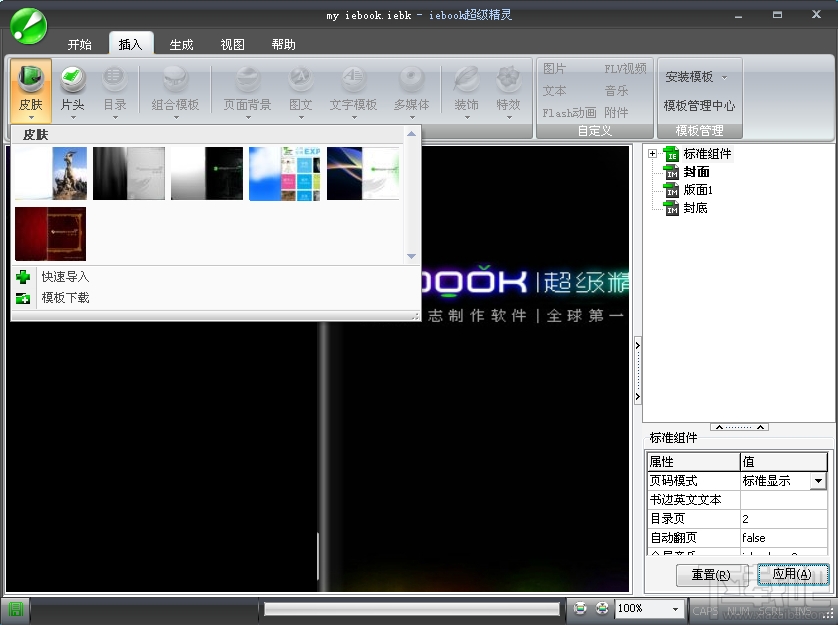
Task: Click the 应用(A) button
Action: [792, 574]
